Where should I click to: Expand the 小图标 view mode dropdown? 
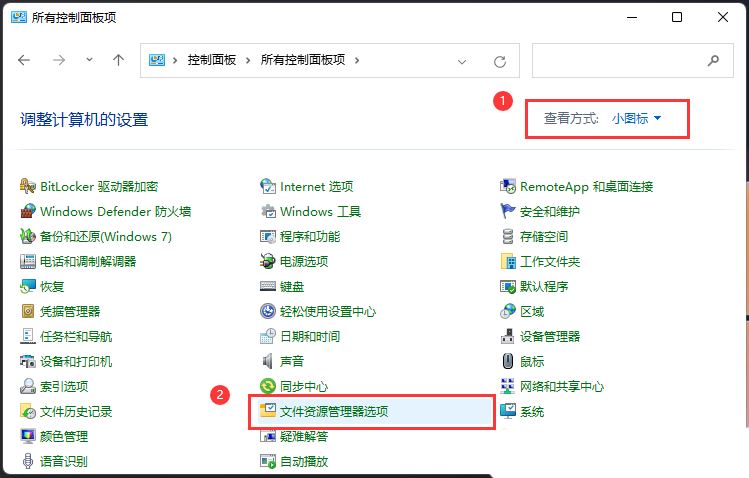click(637, 118)
